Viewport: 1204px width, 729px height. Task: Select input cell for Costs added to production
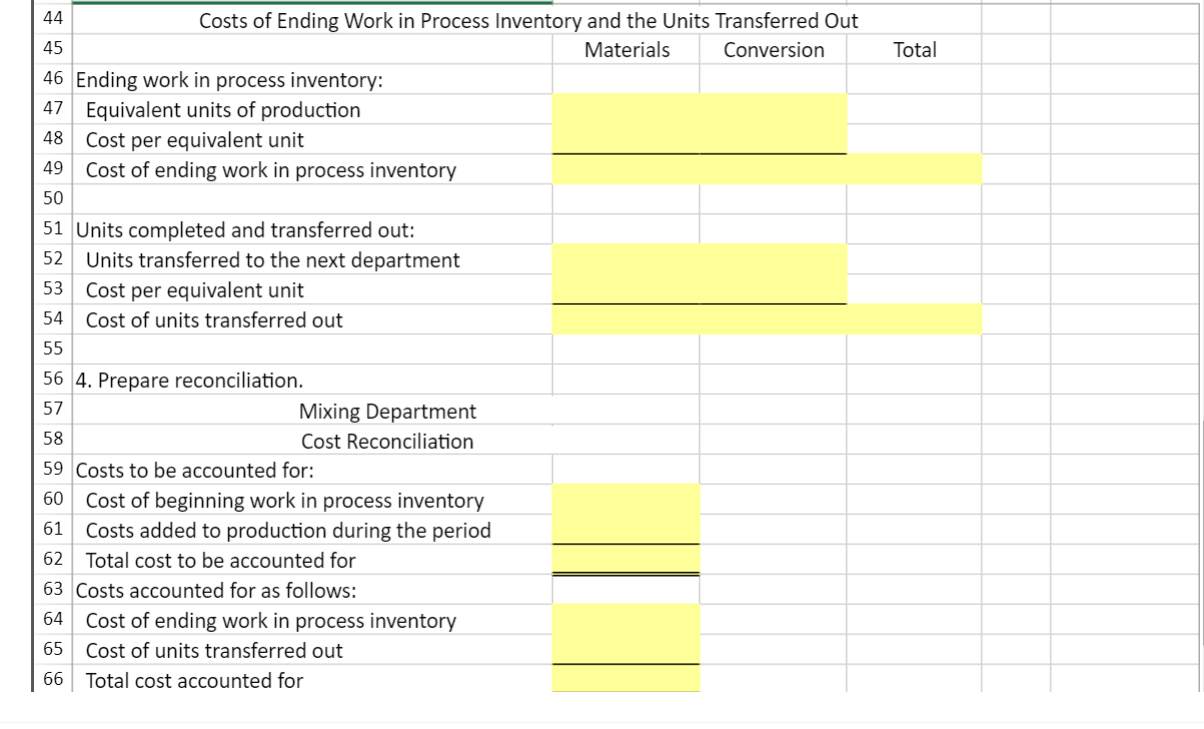point(626,530)
